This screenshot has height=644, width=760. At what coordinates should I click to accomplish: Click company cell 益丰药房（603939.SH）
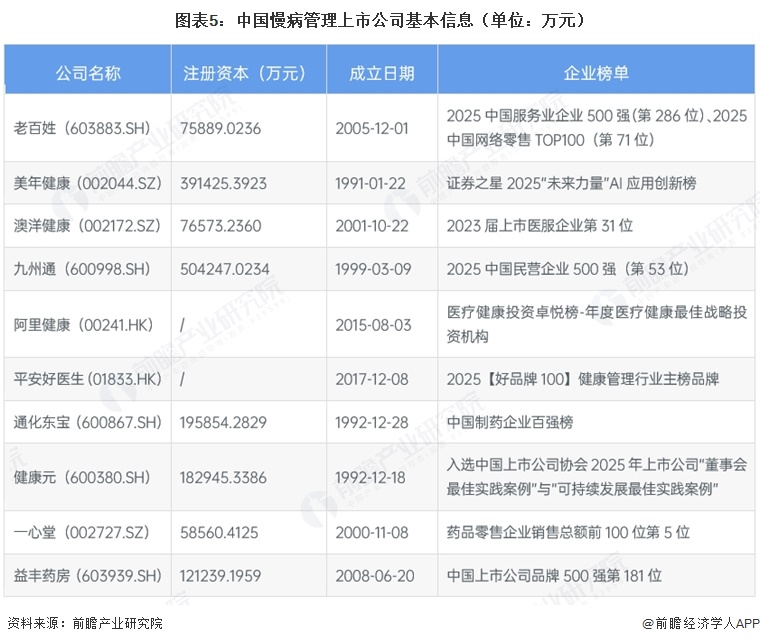coord(88,576)
